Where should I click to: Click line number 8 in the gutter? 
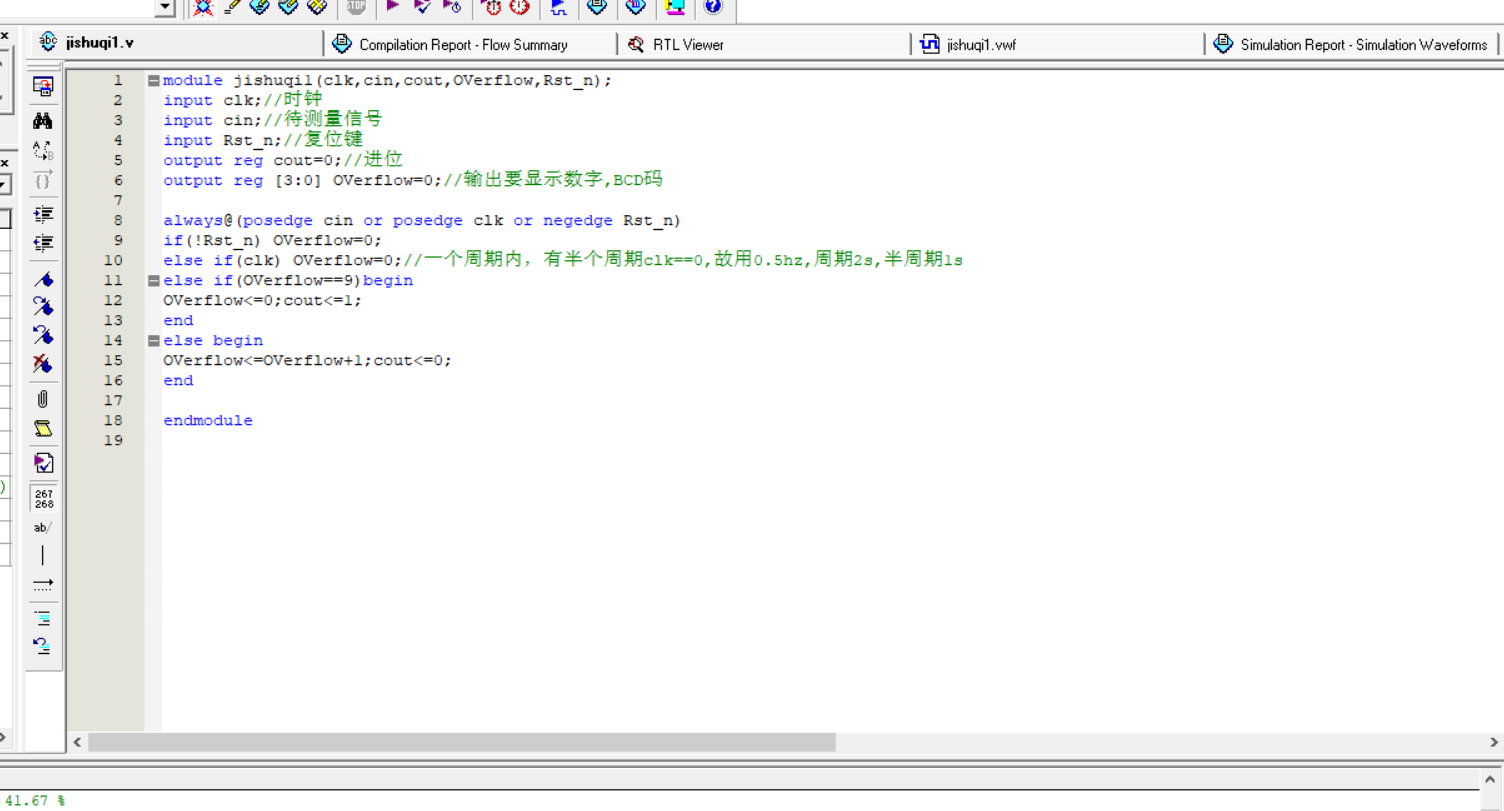[x=118, y=220]
